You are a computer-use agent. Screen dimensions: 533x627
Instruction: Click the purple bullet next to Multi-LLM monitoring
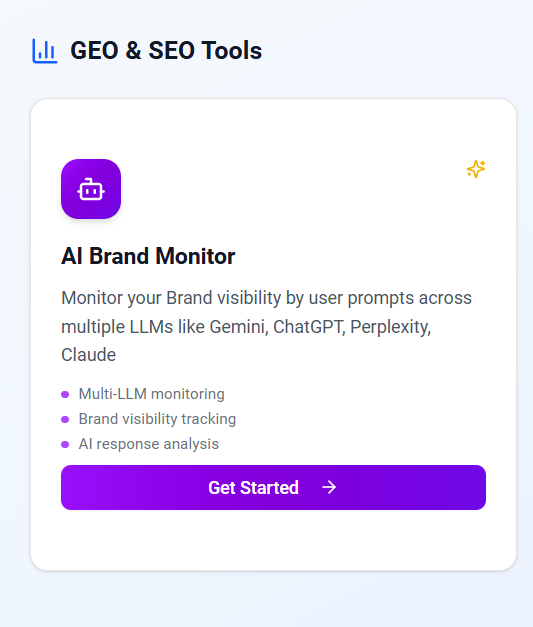(65, 395)
